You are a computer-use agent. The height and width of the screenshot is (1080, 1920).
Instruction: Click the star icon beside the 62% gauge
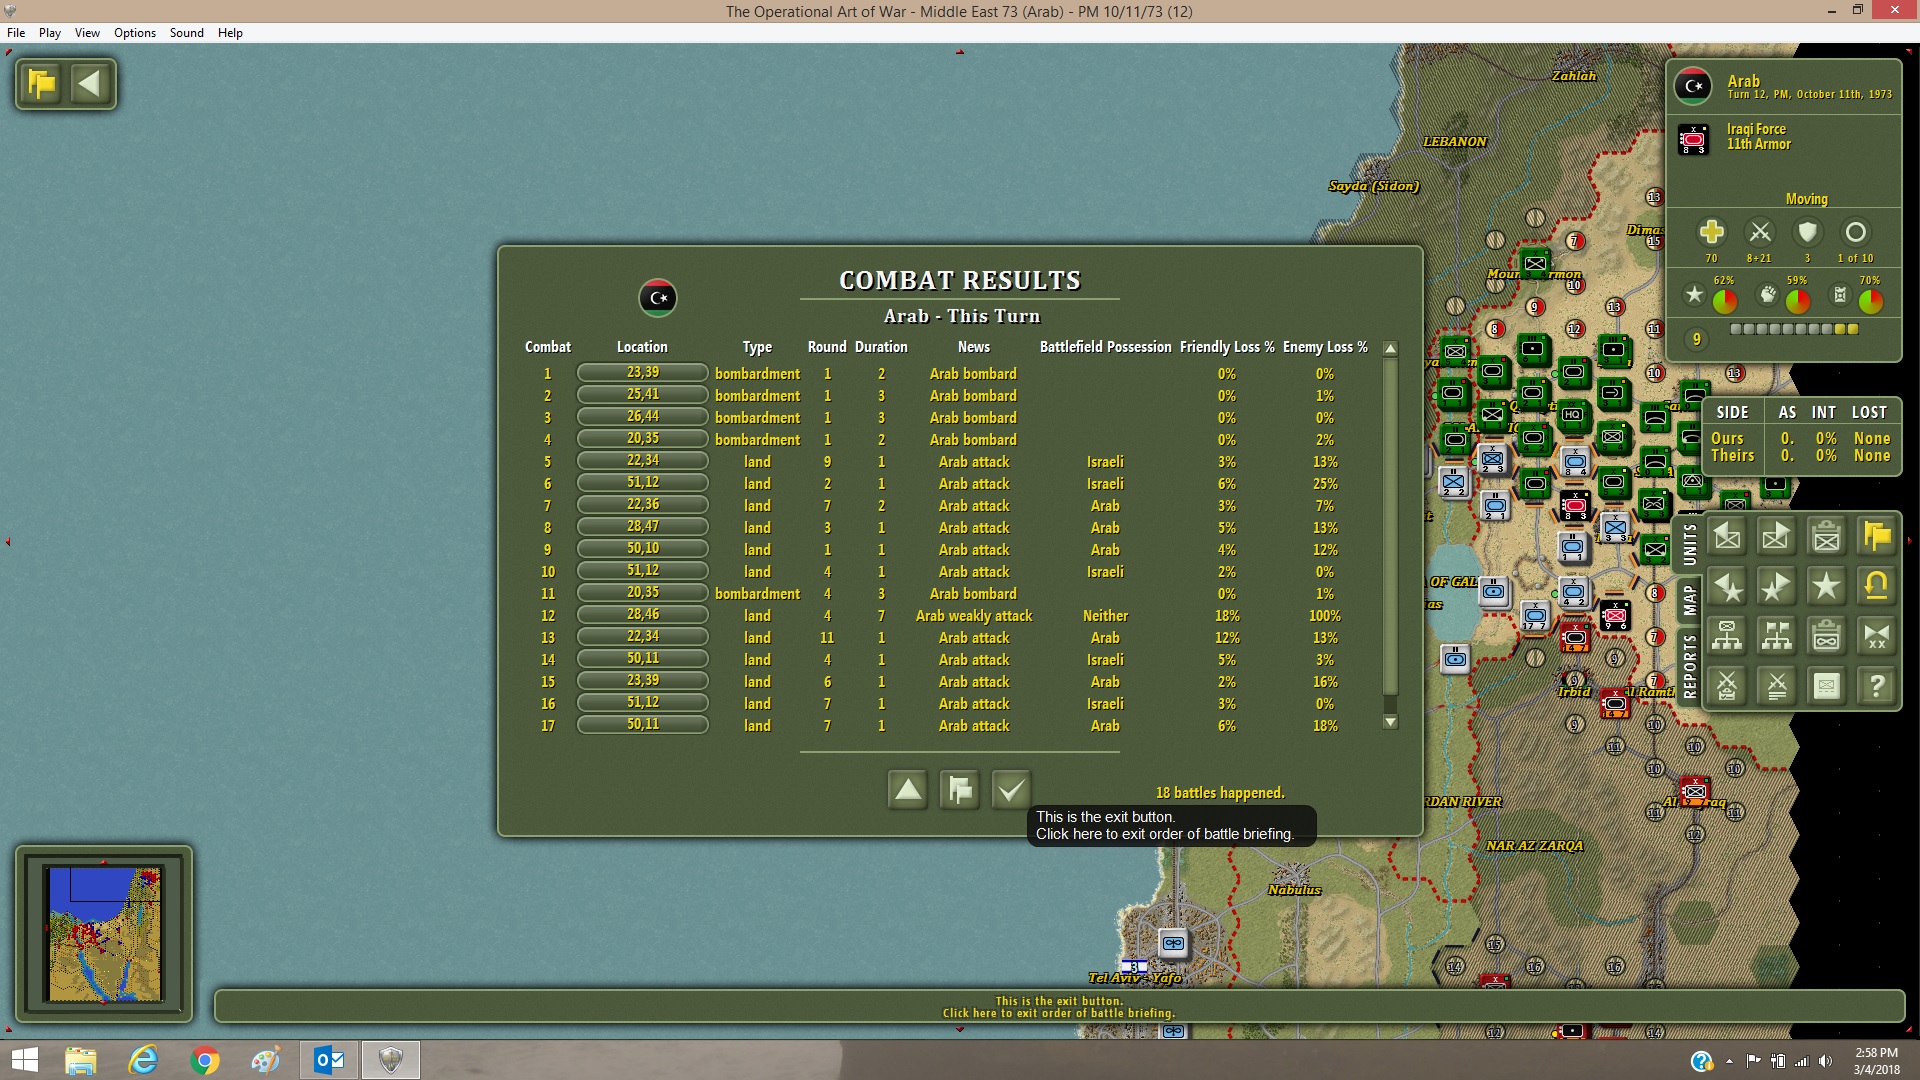point(1694,294)
